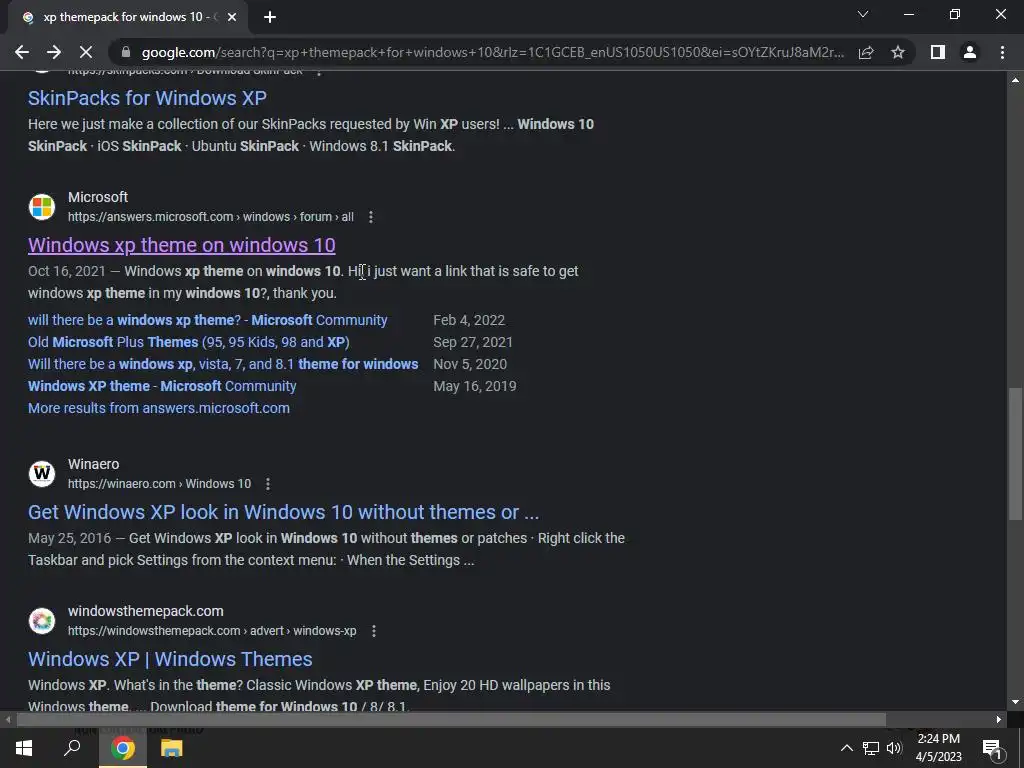Screen dimensions: 1024x768
Task: Open 'Will there be a windows xp, vista' link
Action: click(223, 364)
